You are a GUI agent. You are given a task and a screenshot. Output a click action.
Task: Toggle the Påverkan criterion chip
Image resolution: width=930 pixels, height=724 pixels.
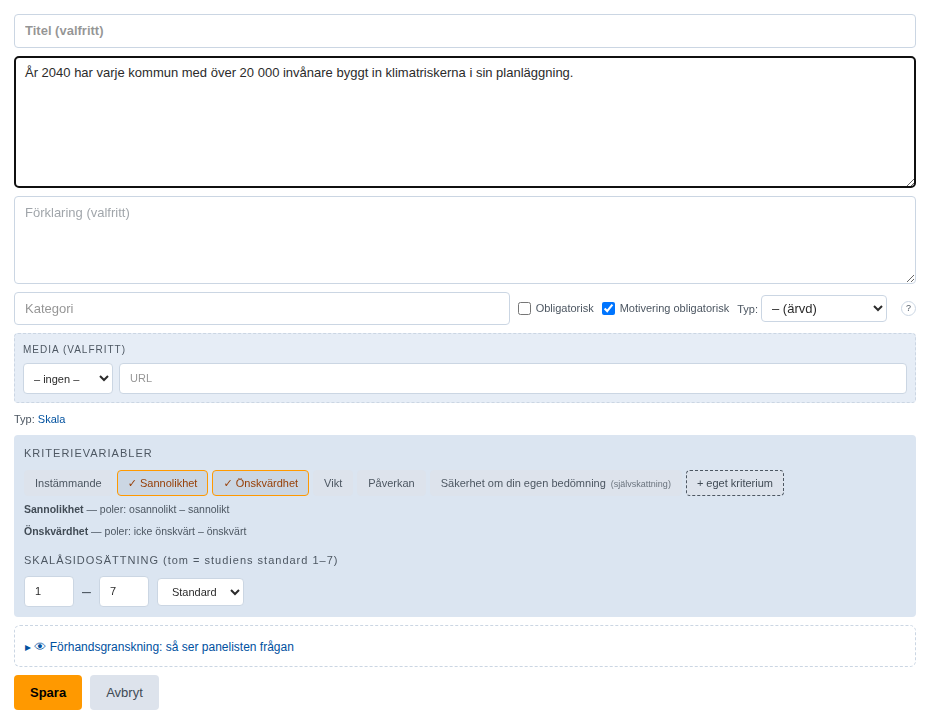coord(391,483)
